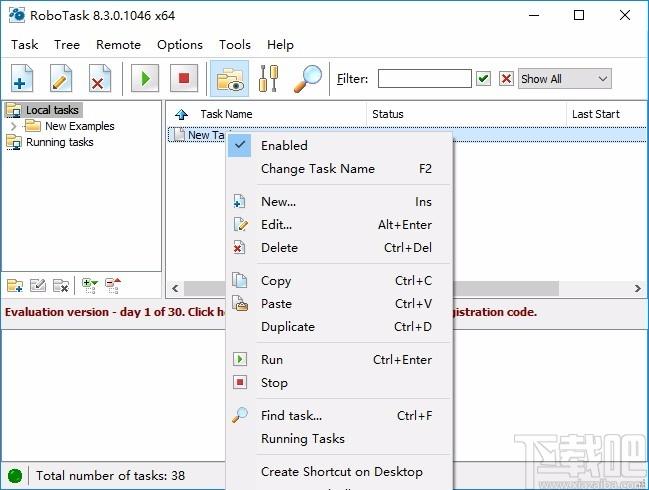Screen dimensions: 649x490
Task: Click the task list scroll right arrow
Action: pos(638,288)
